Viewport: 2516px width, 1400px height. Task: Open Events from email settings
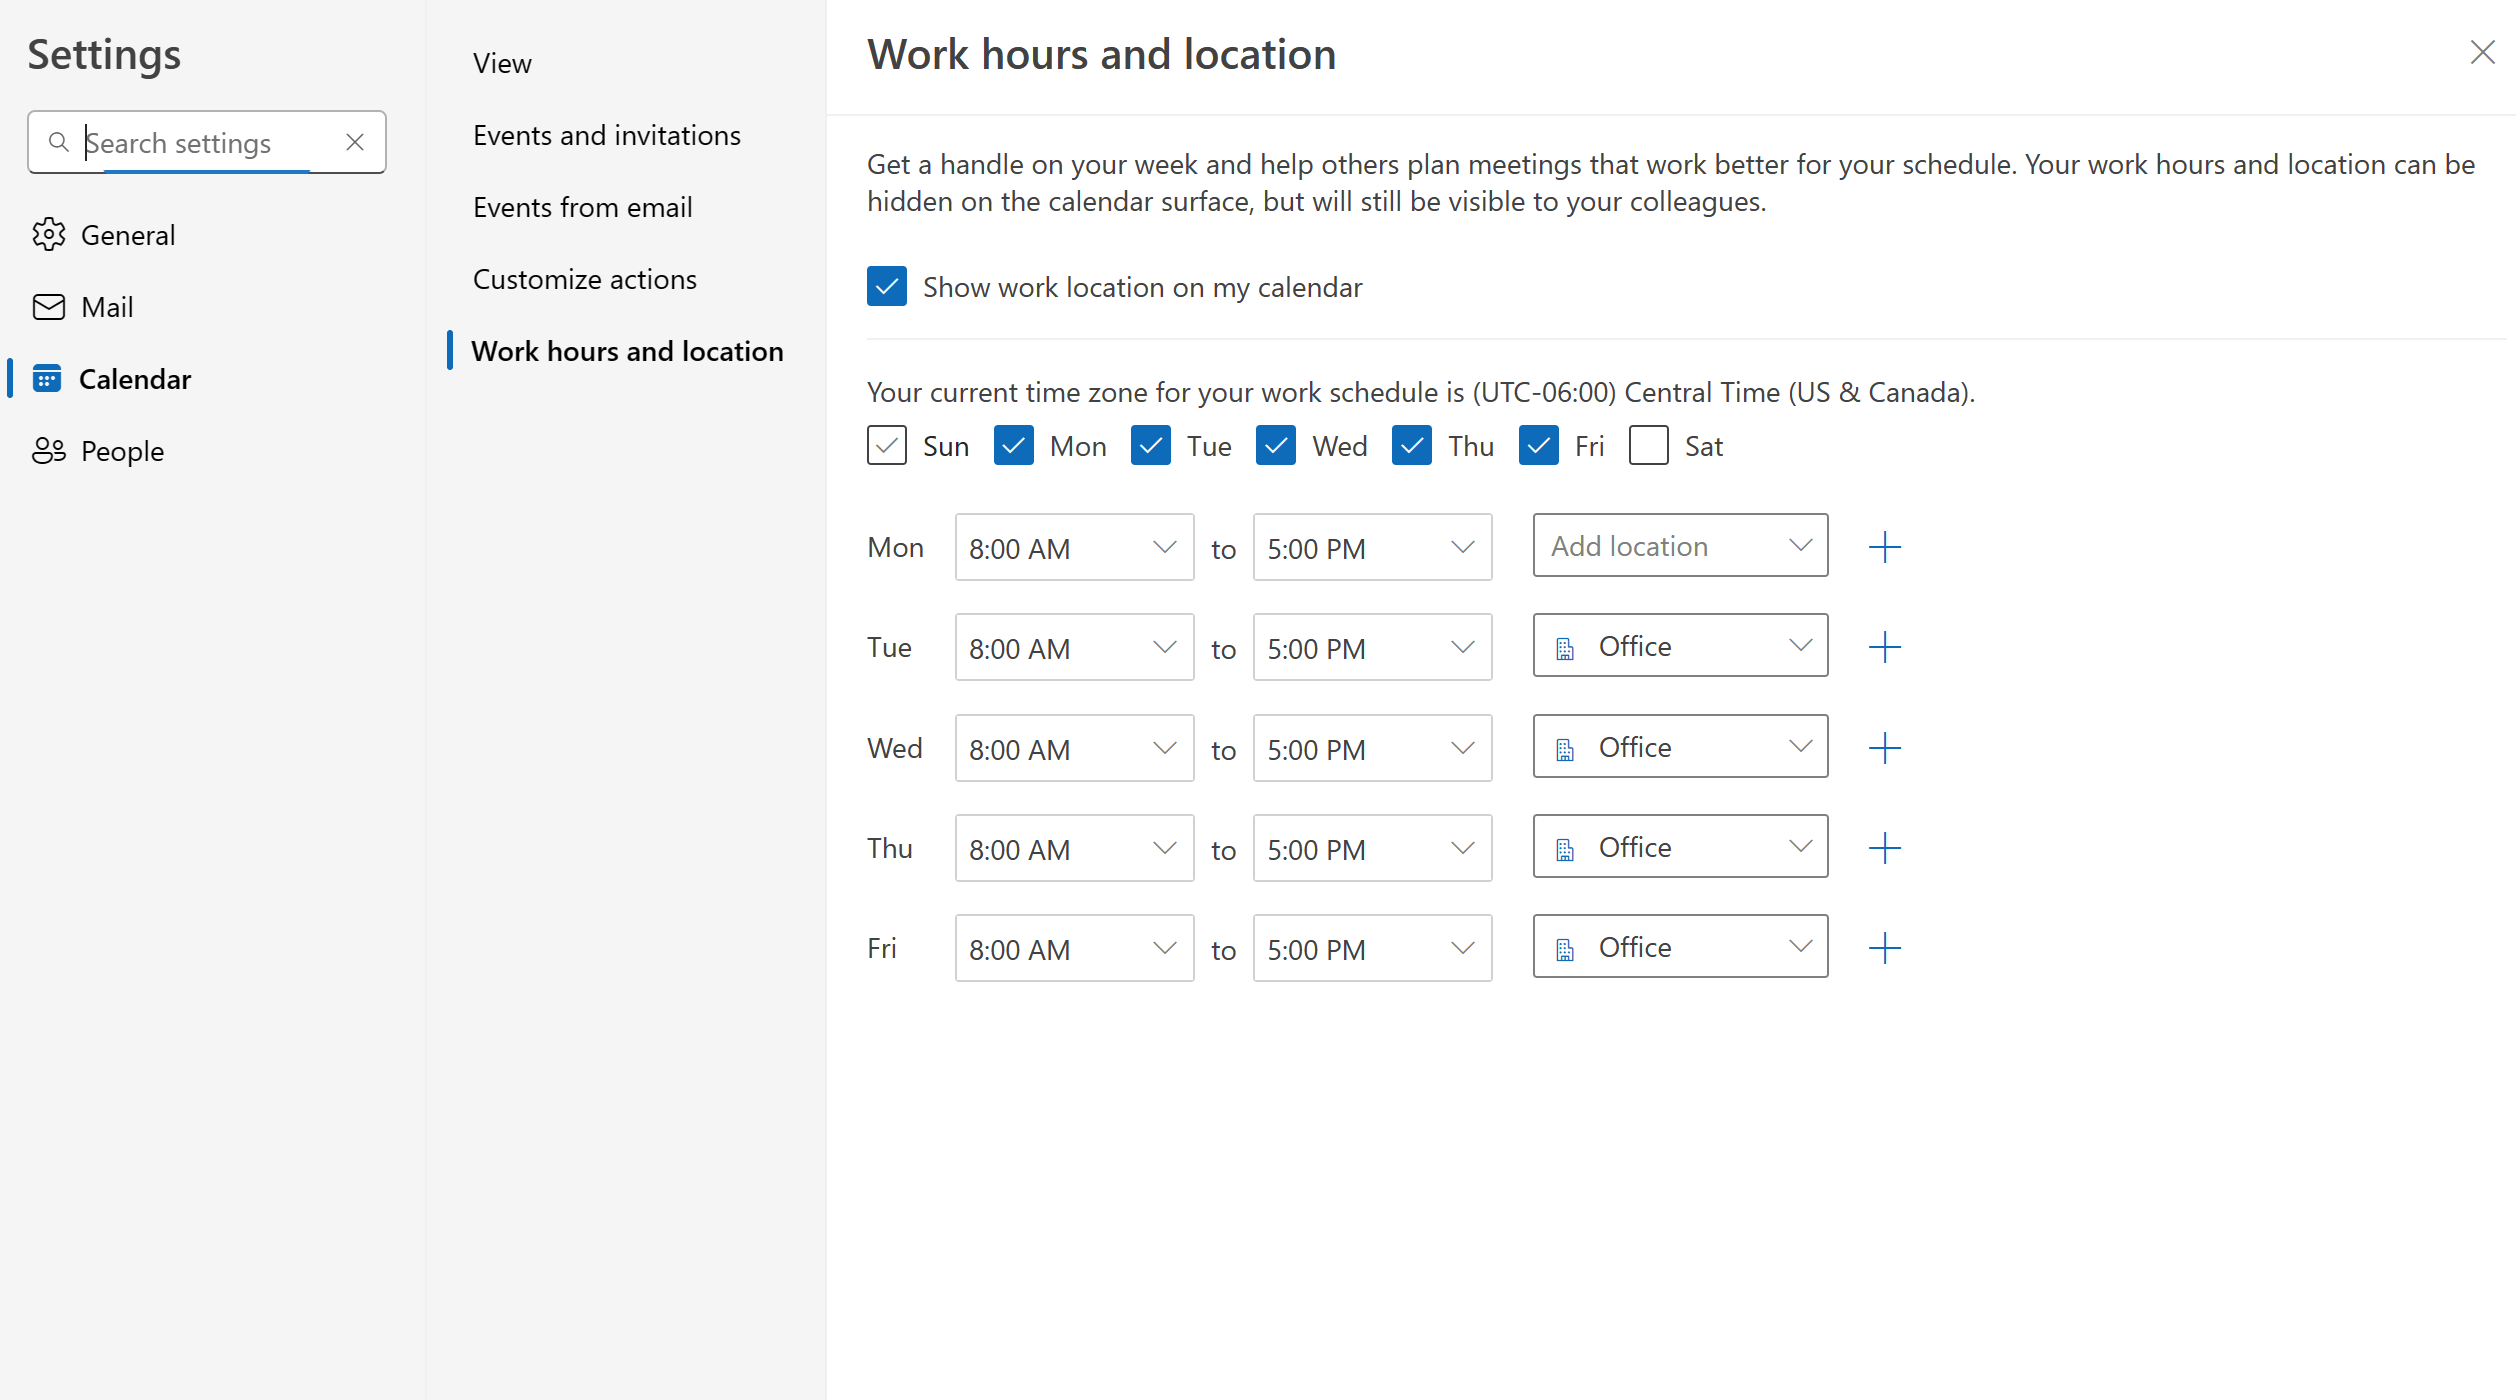[x=583, y=207]
